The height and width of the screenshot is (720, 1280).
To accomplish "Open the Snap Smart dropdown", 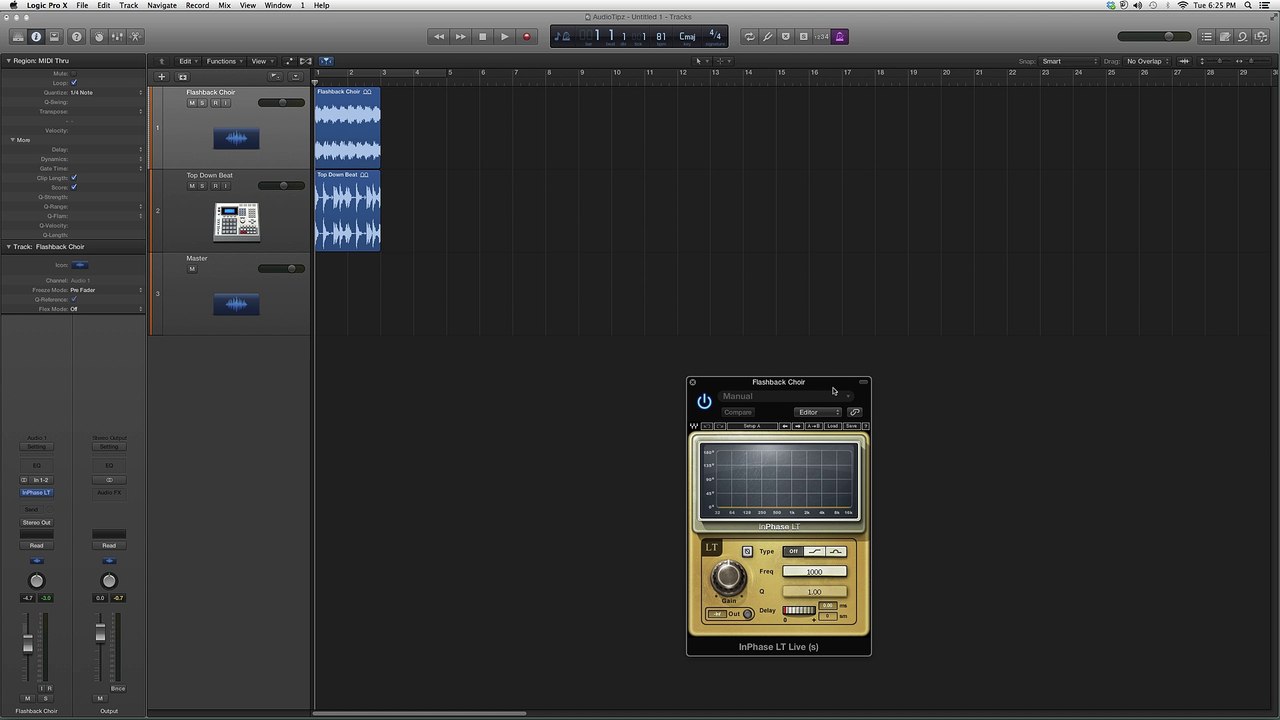I will click(x=1070, y=61).
